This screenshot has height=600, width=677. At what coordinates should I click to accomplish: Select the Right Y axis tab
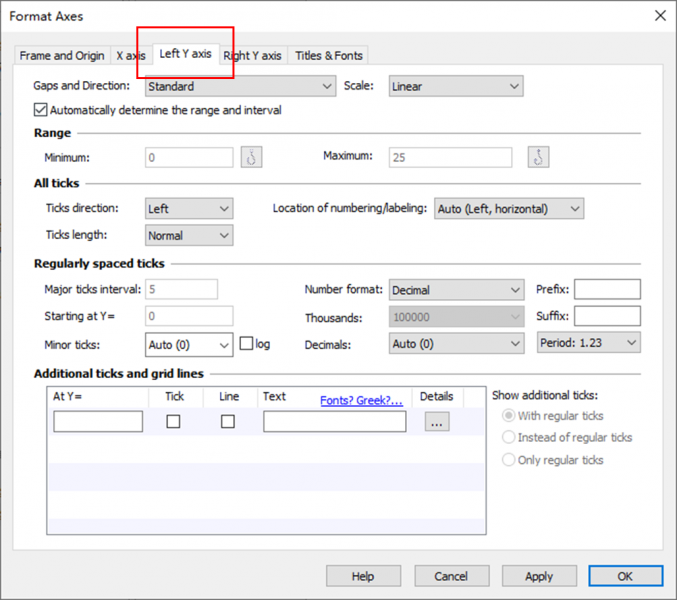(x=253, y=56)
